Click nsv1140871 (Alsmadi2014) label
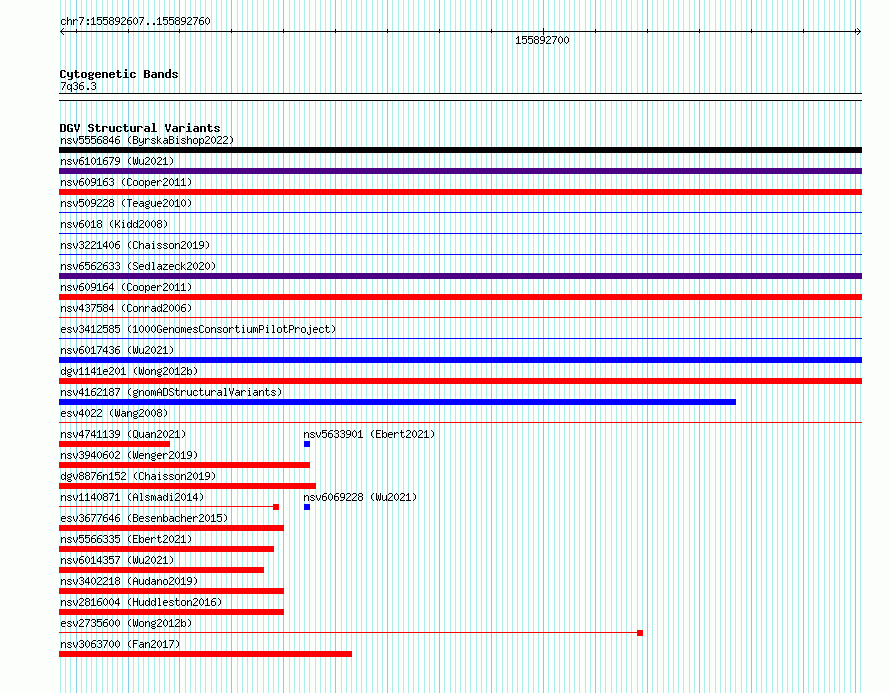This screenshot has width=890, height=693. point(132,497)
